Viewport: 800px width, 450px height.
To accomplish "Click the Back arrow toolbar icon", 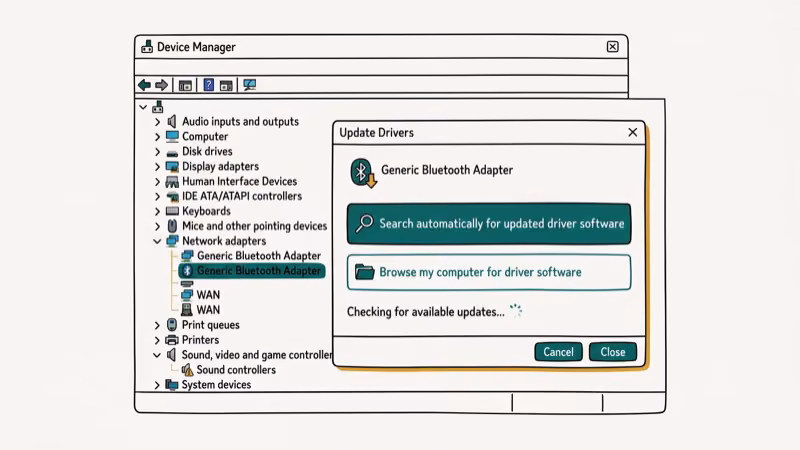I will (144, 85).
